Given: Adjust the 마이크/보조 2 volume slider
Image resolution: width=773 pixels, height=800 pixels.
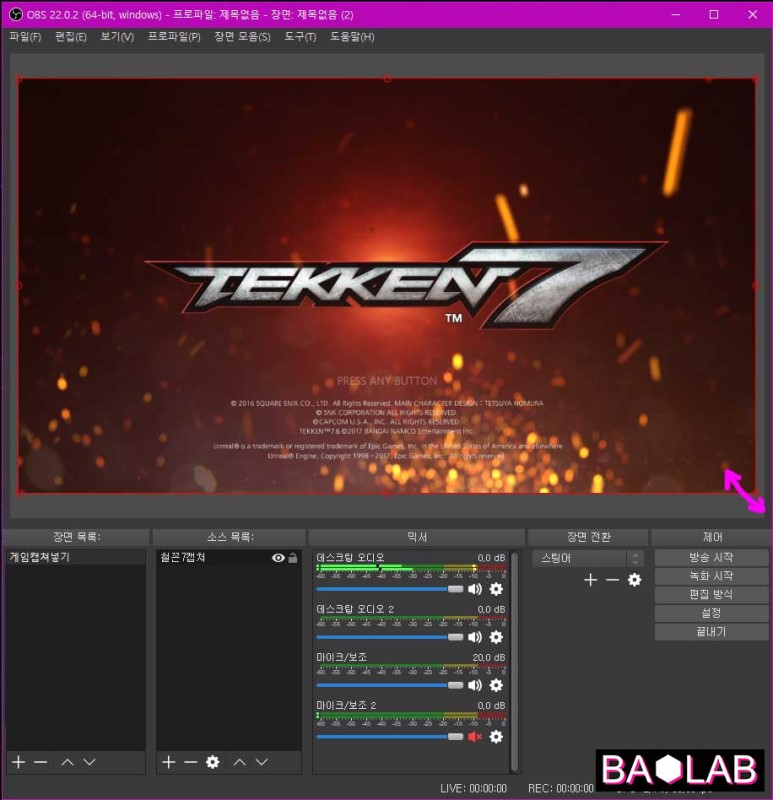Looking at the screenshot, I should click(390, 737).
